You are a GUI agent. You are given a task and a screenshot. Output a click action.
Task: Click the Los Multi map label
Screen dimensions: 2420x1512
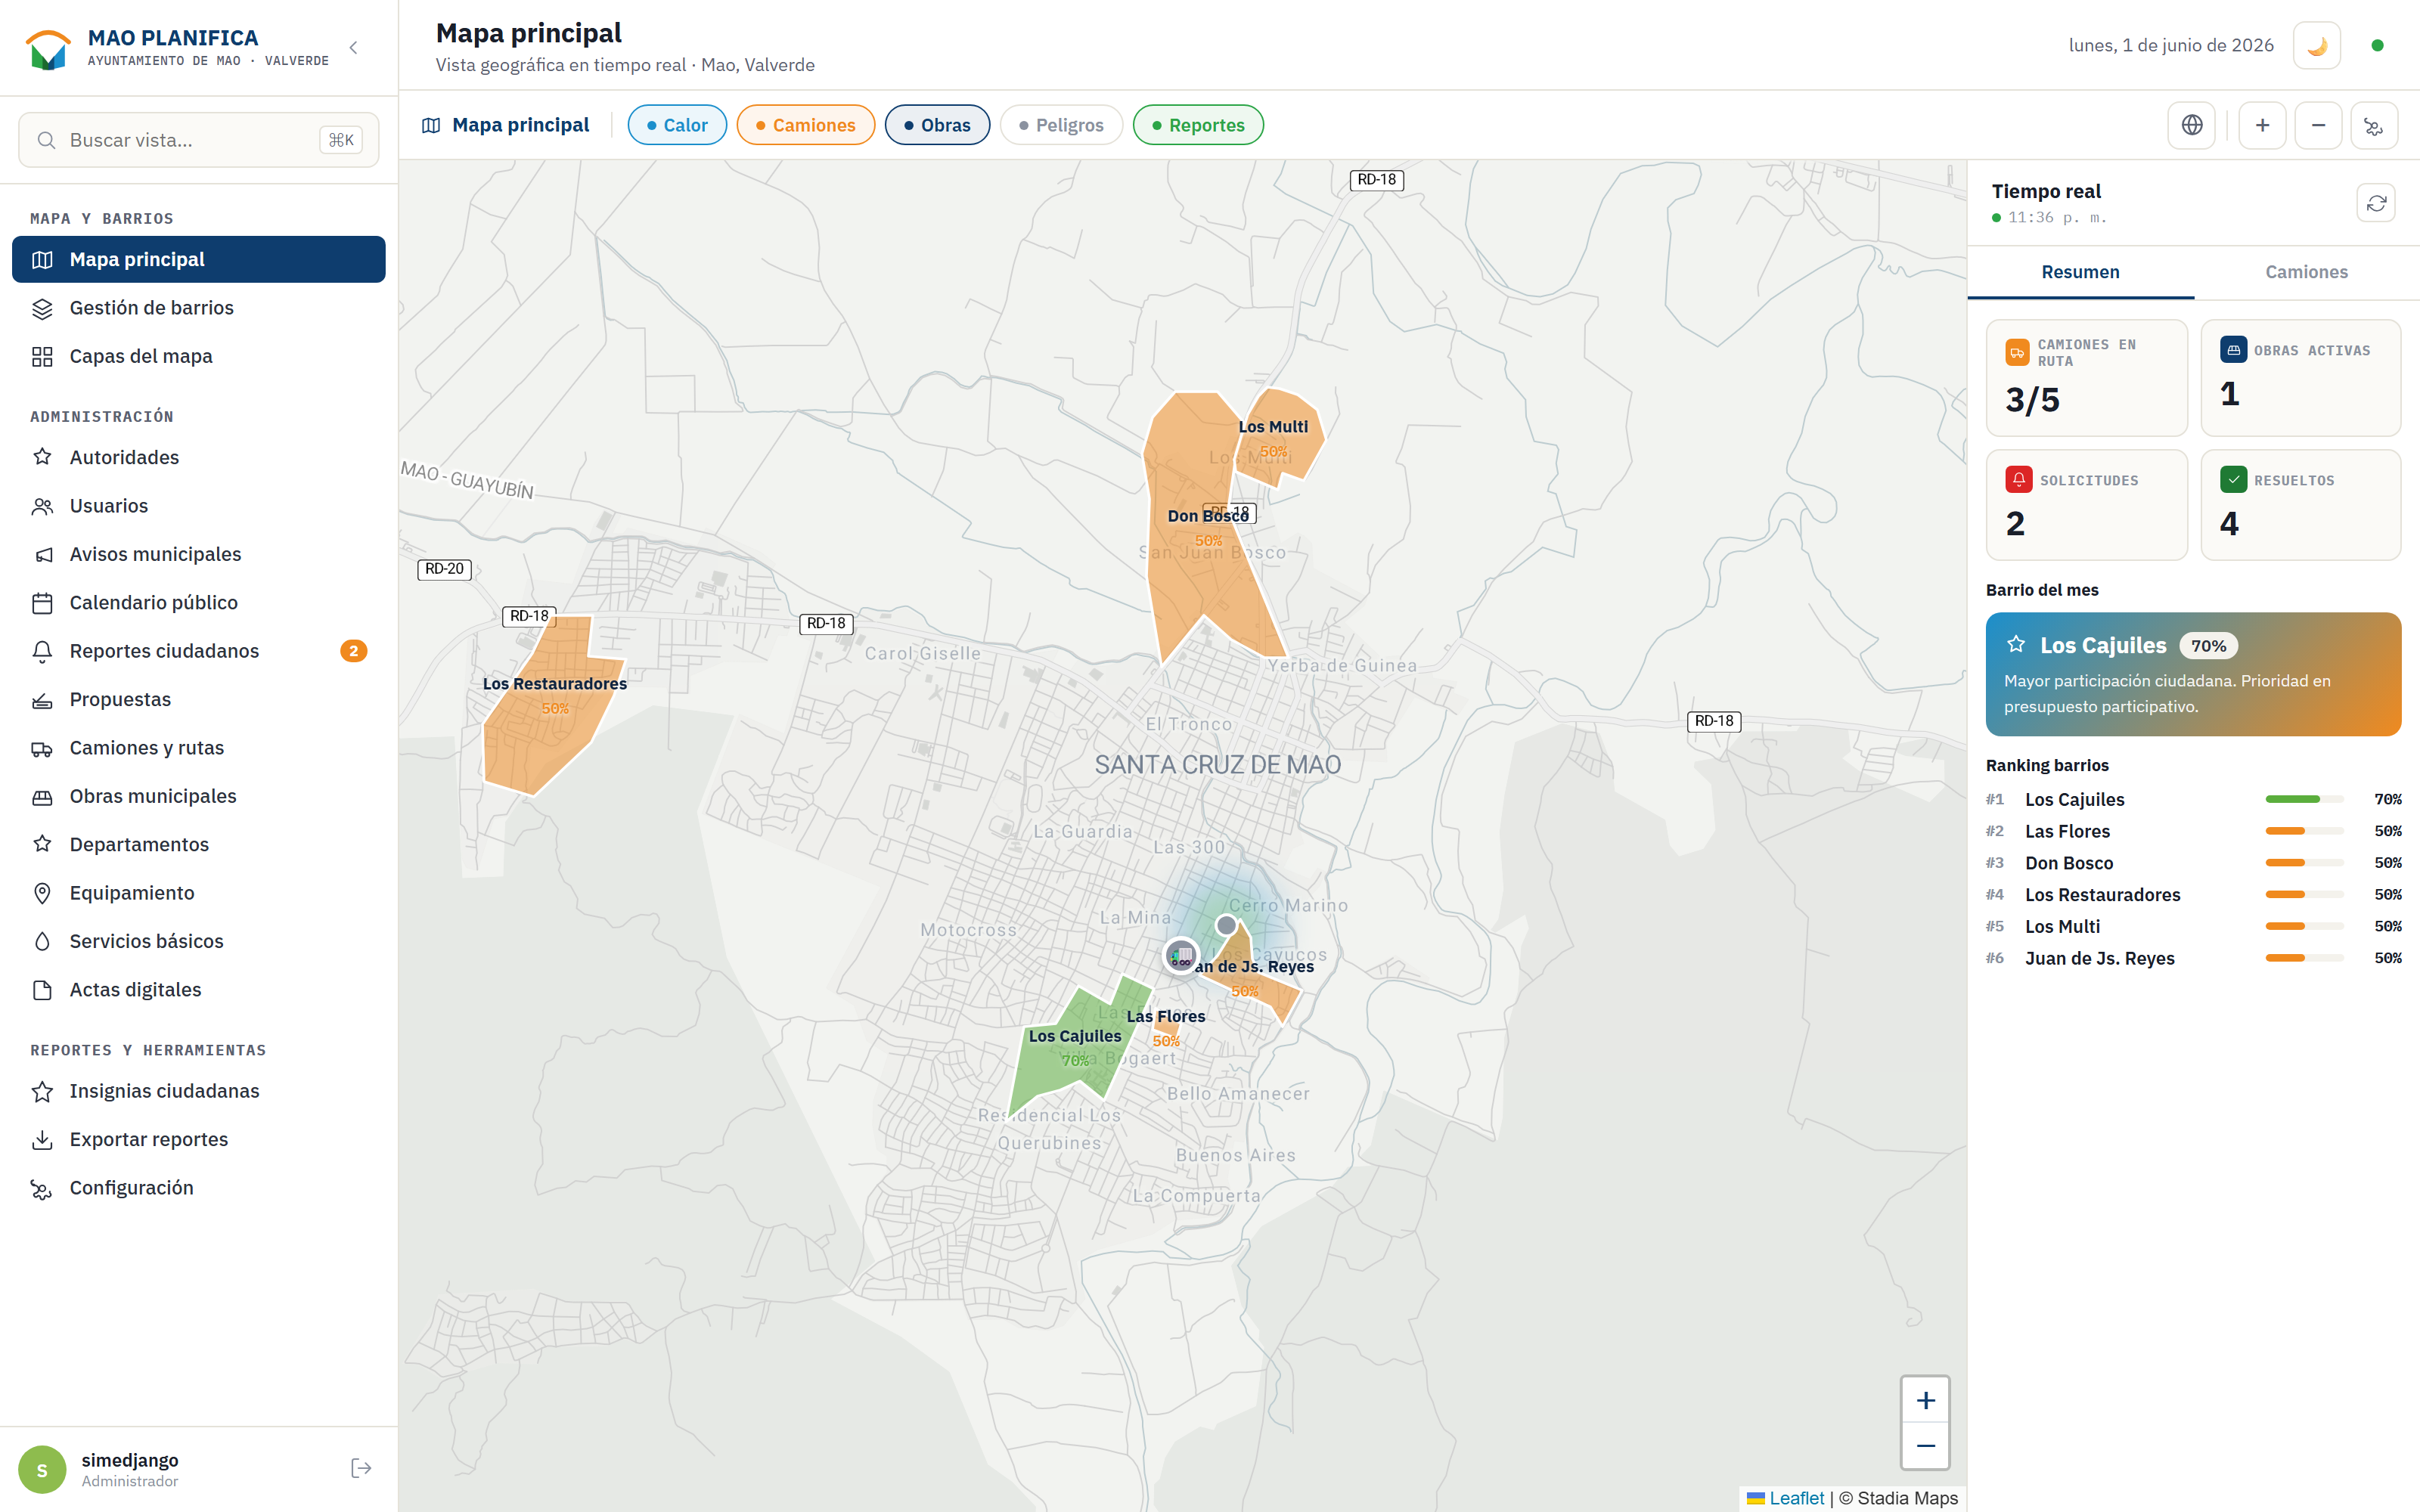[x=1272, y=427]
